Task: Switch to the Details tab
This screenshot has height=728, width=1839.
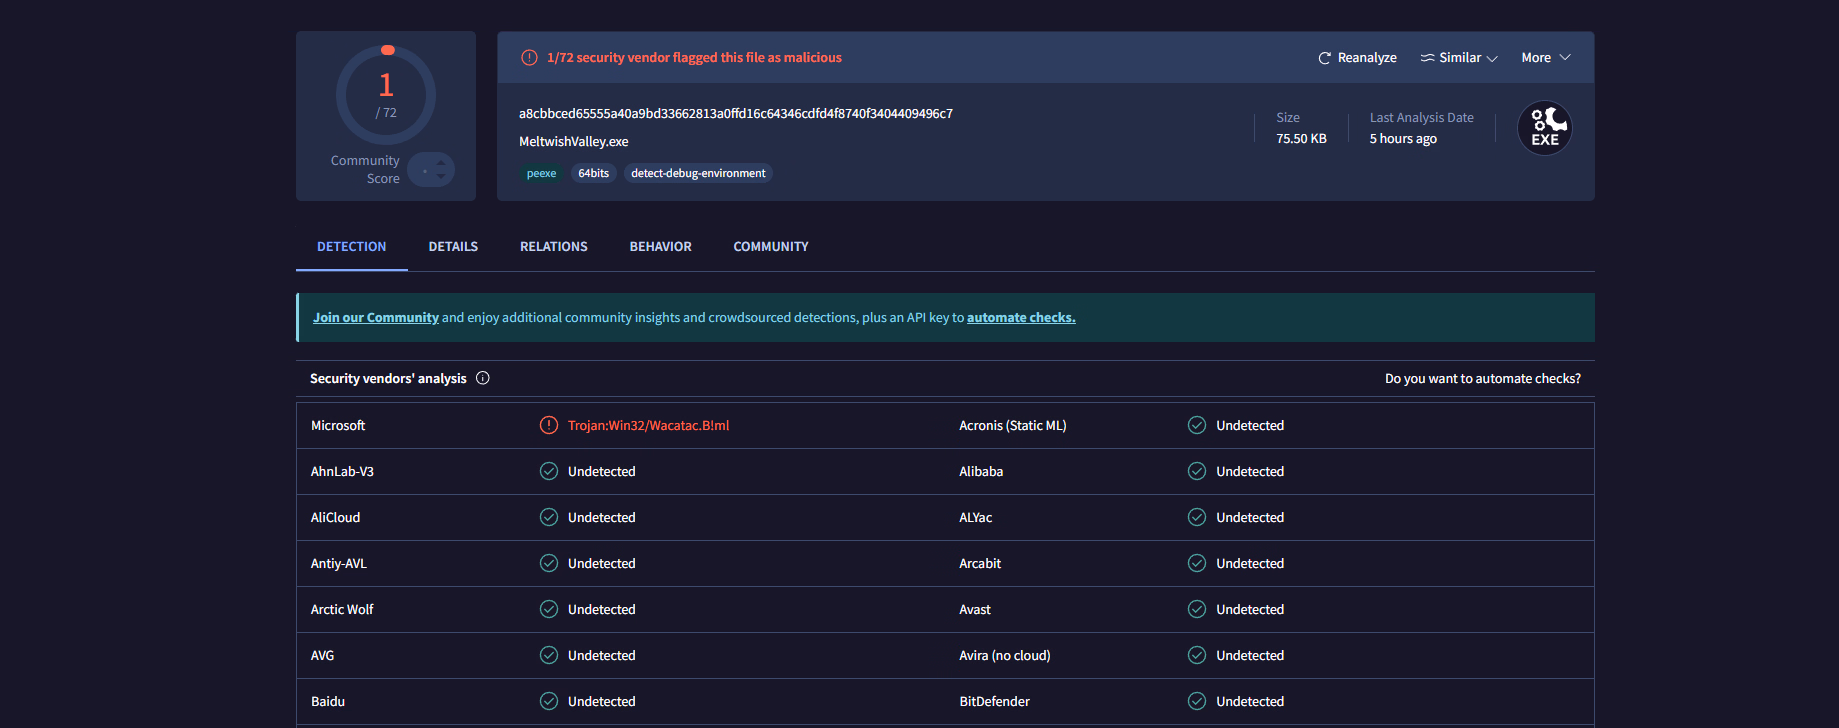Action: [x=453, y=247]
